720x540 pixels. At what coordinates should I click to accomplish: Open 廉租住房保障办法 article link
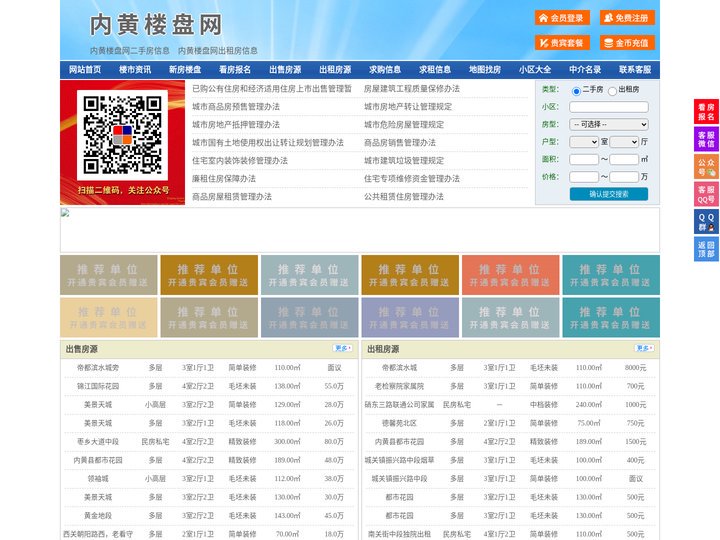click(x=224, y=179)
